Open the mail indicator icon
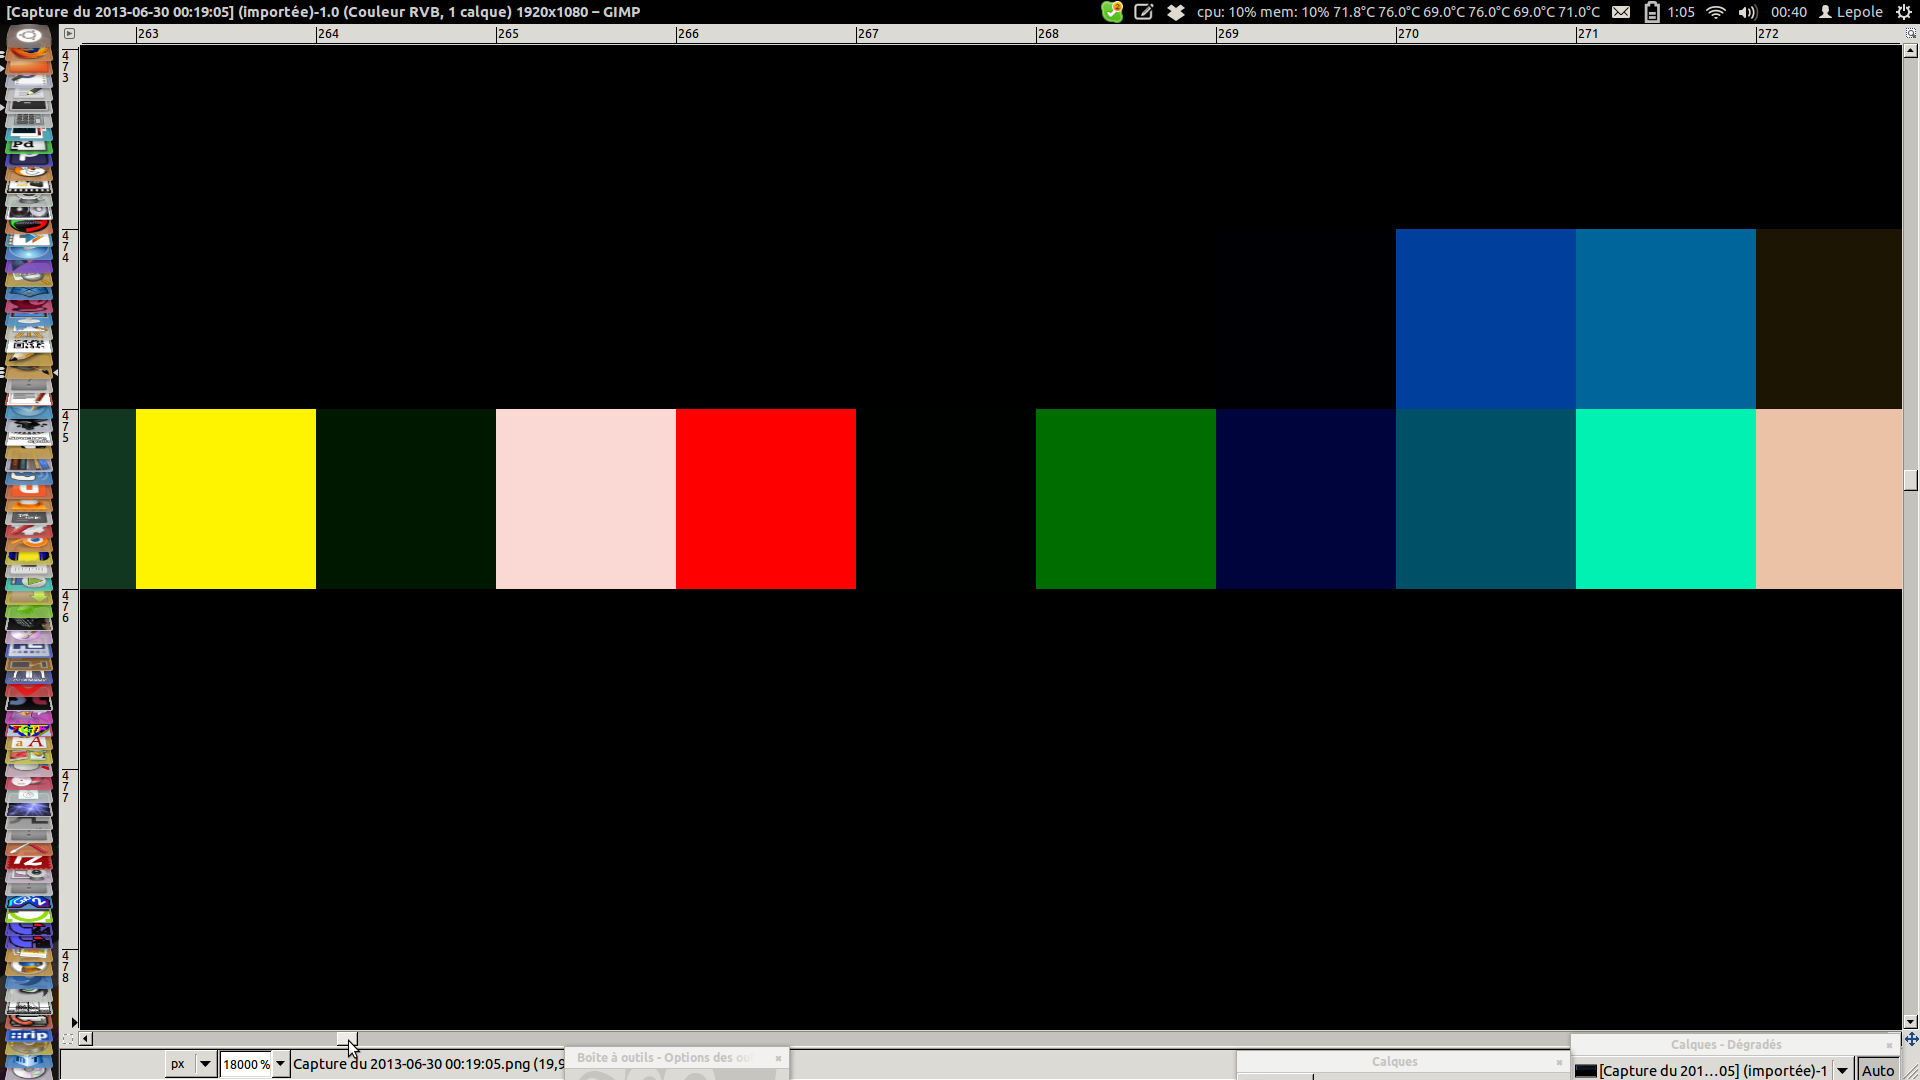 1621,12
